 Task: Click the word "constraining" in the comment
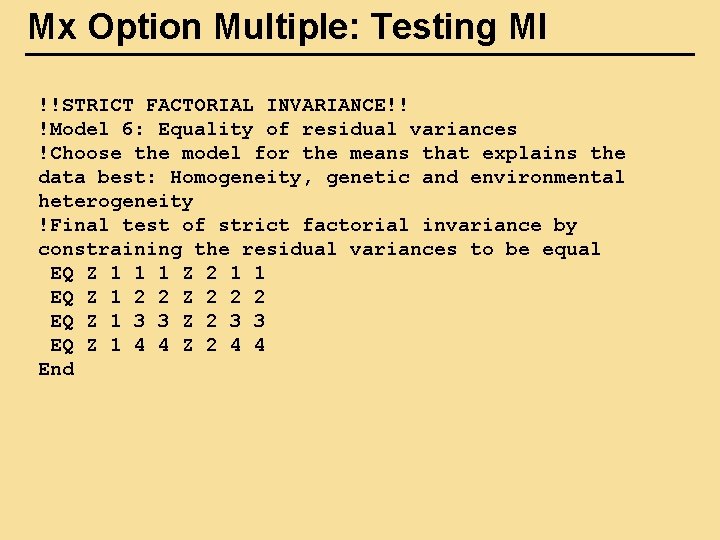coord(110,249)
